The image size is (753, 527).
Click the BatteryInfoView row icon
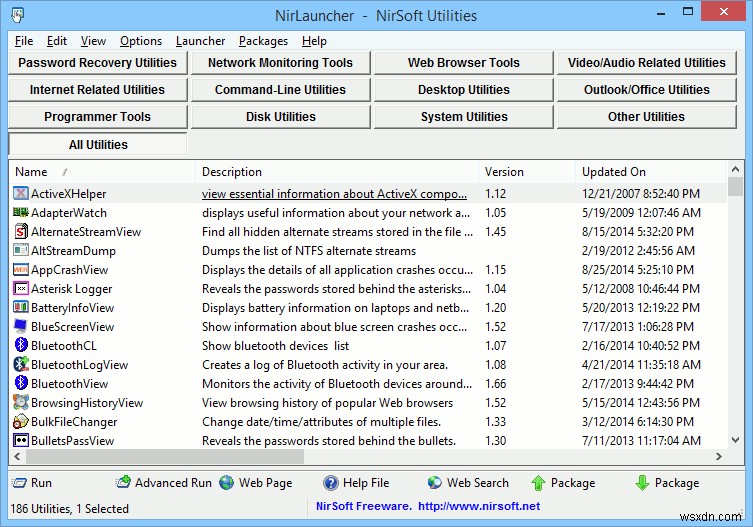coord(21,307)
